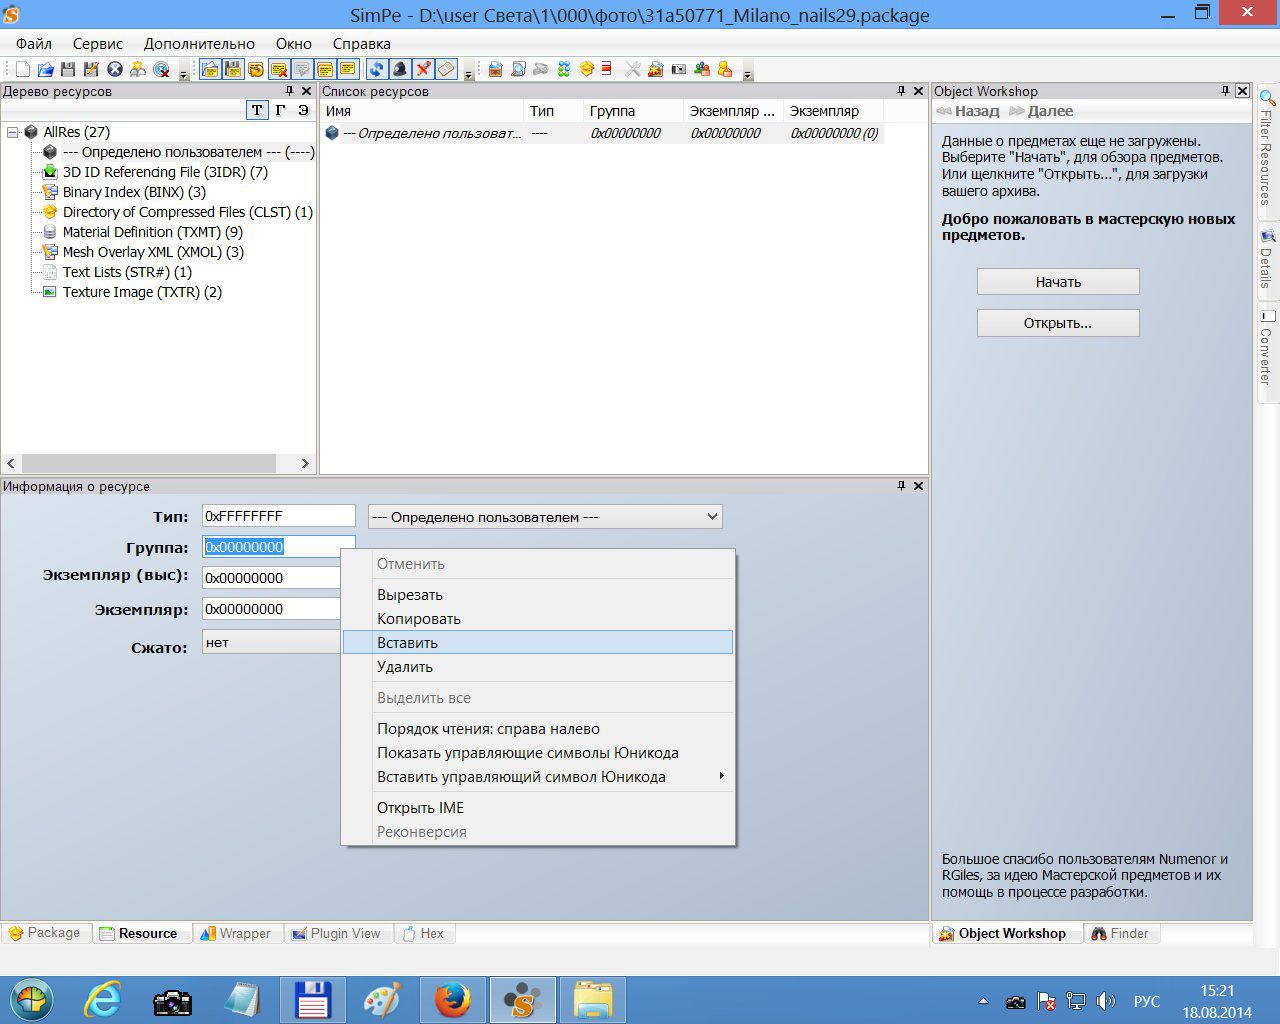Toggle tree view T button

coord(257,110)
